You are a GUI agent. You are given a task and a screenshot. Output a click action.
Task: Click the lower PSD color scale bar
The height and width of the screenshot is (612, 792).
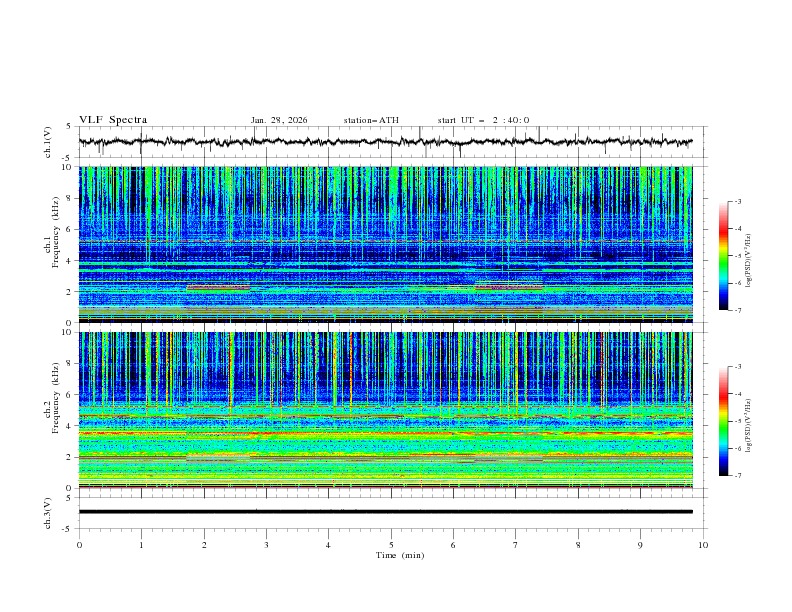click(724, 421)
